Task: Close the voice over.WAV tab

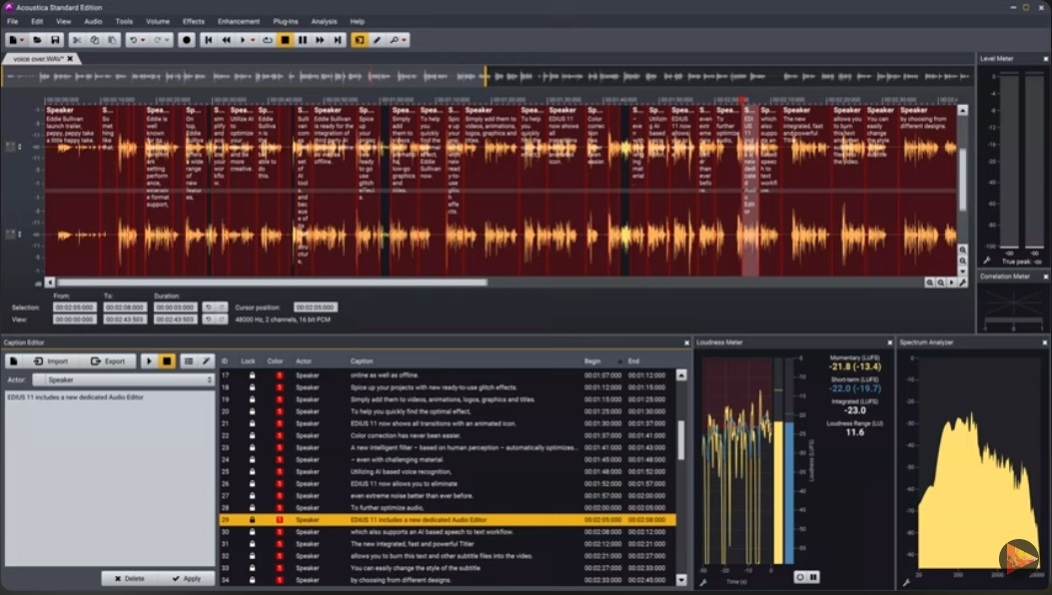Action: (70, 59)
